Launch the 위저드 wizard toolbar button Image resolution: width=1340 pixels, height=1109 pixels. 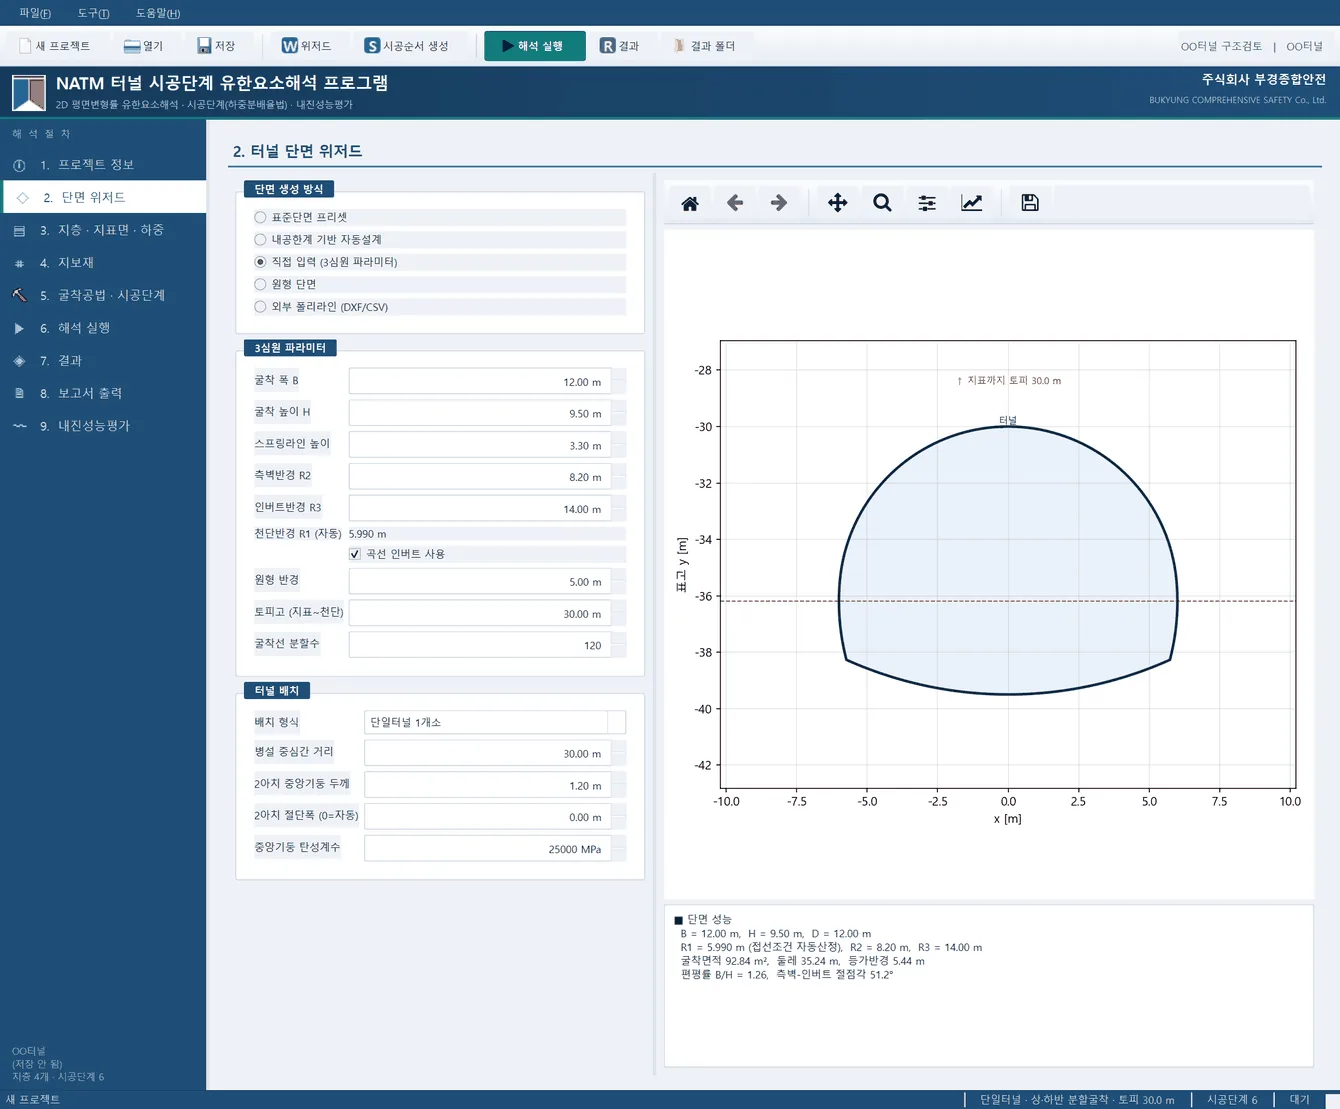click(x=306, y=46)
